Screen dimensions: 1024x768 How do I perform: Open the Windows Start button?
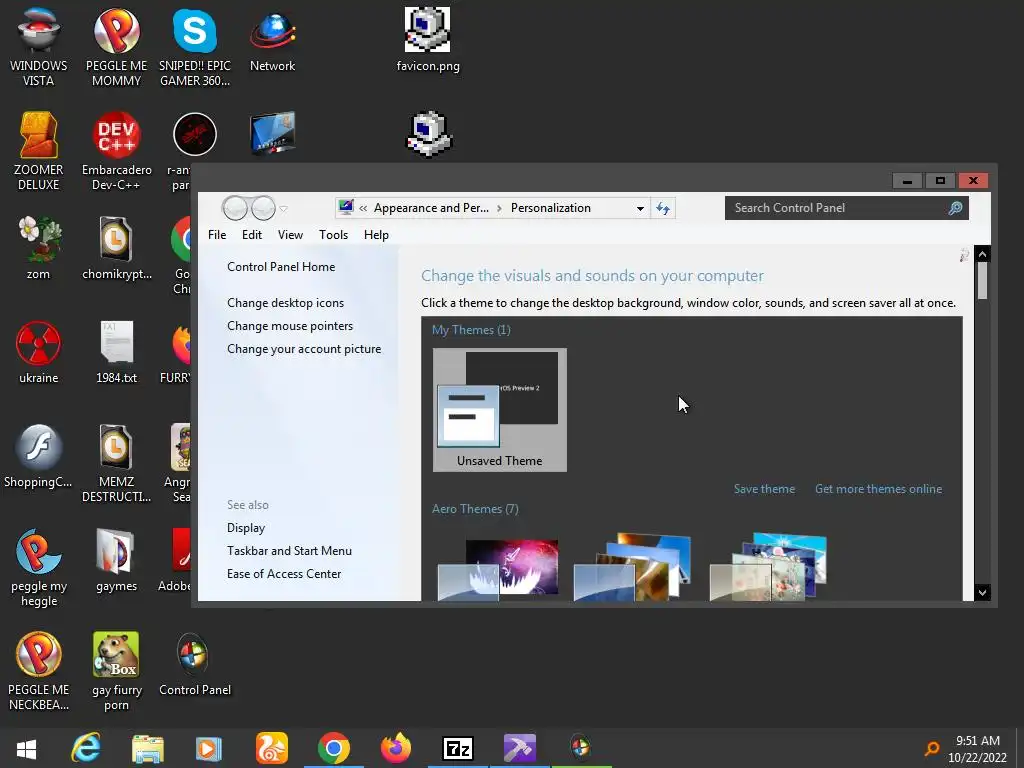pyautogui.click(x=26, y=748)
